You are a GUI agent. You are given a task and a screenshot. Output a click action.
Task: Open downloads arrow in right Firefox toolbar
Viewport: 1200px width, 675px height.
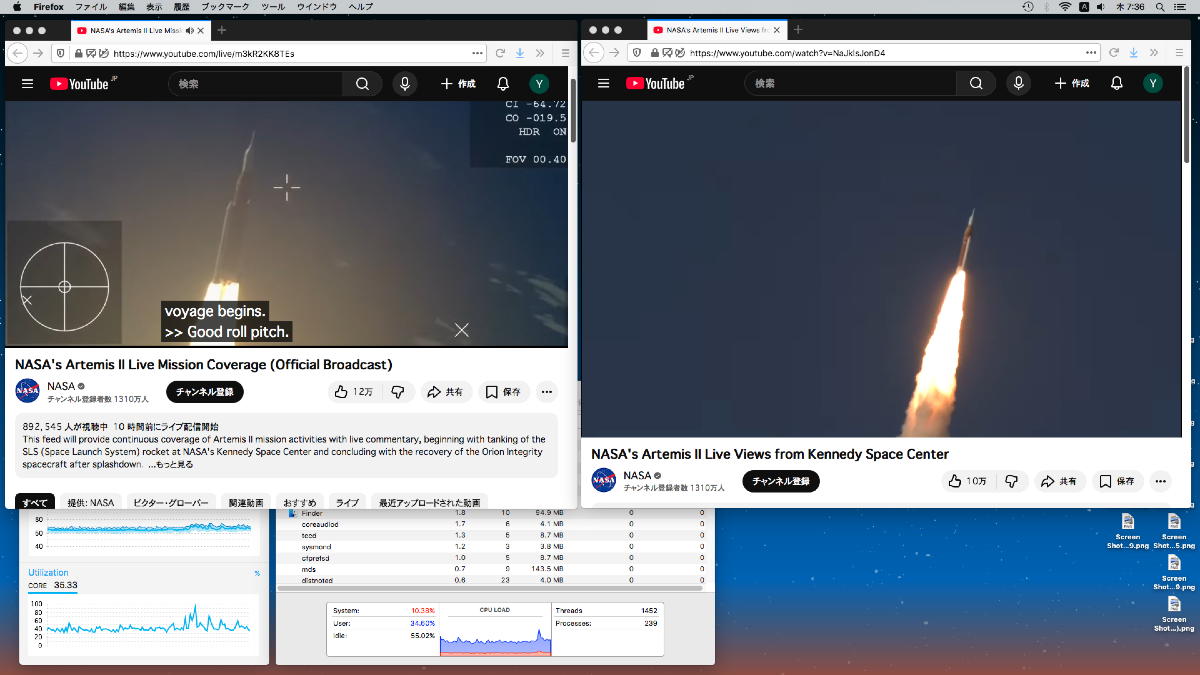point(1133,53)
